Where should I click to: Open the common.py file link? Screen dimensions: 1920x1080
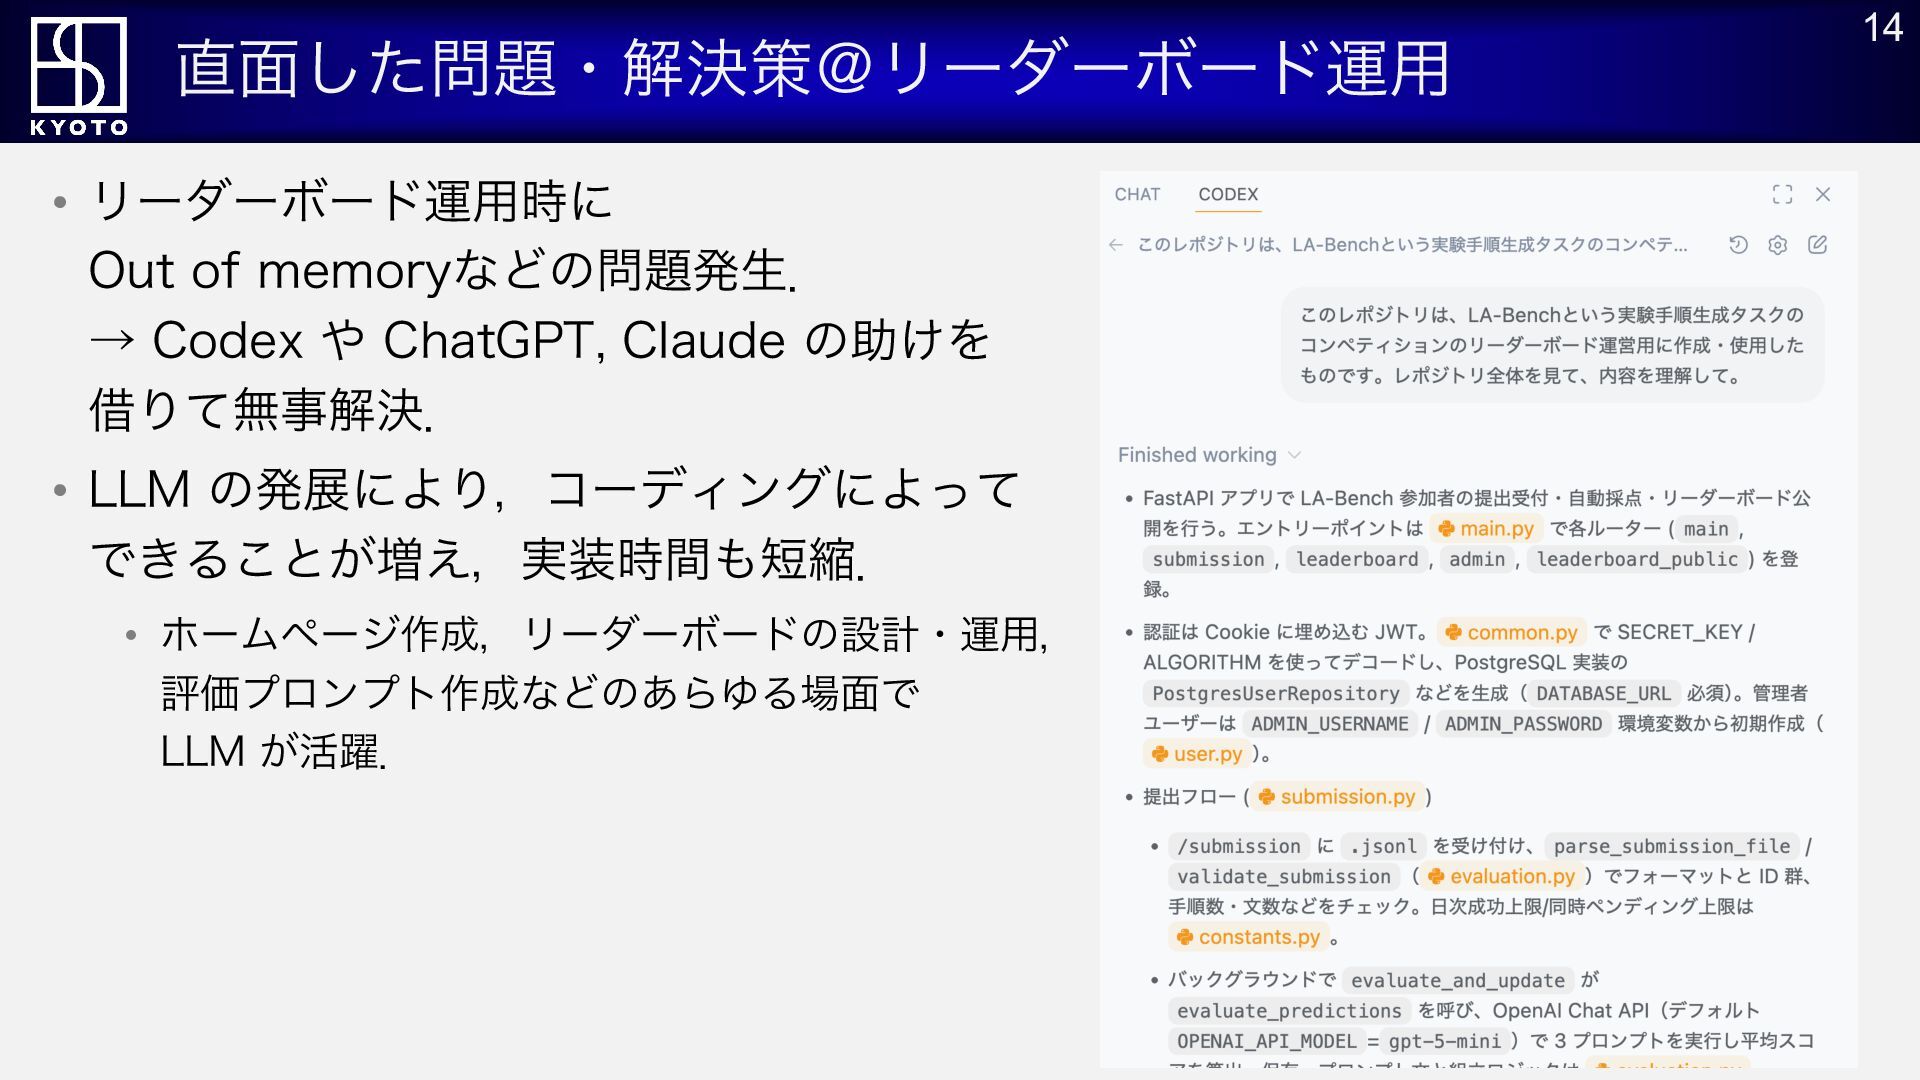pyautogui.click(x=1512, y=632)
